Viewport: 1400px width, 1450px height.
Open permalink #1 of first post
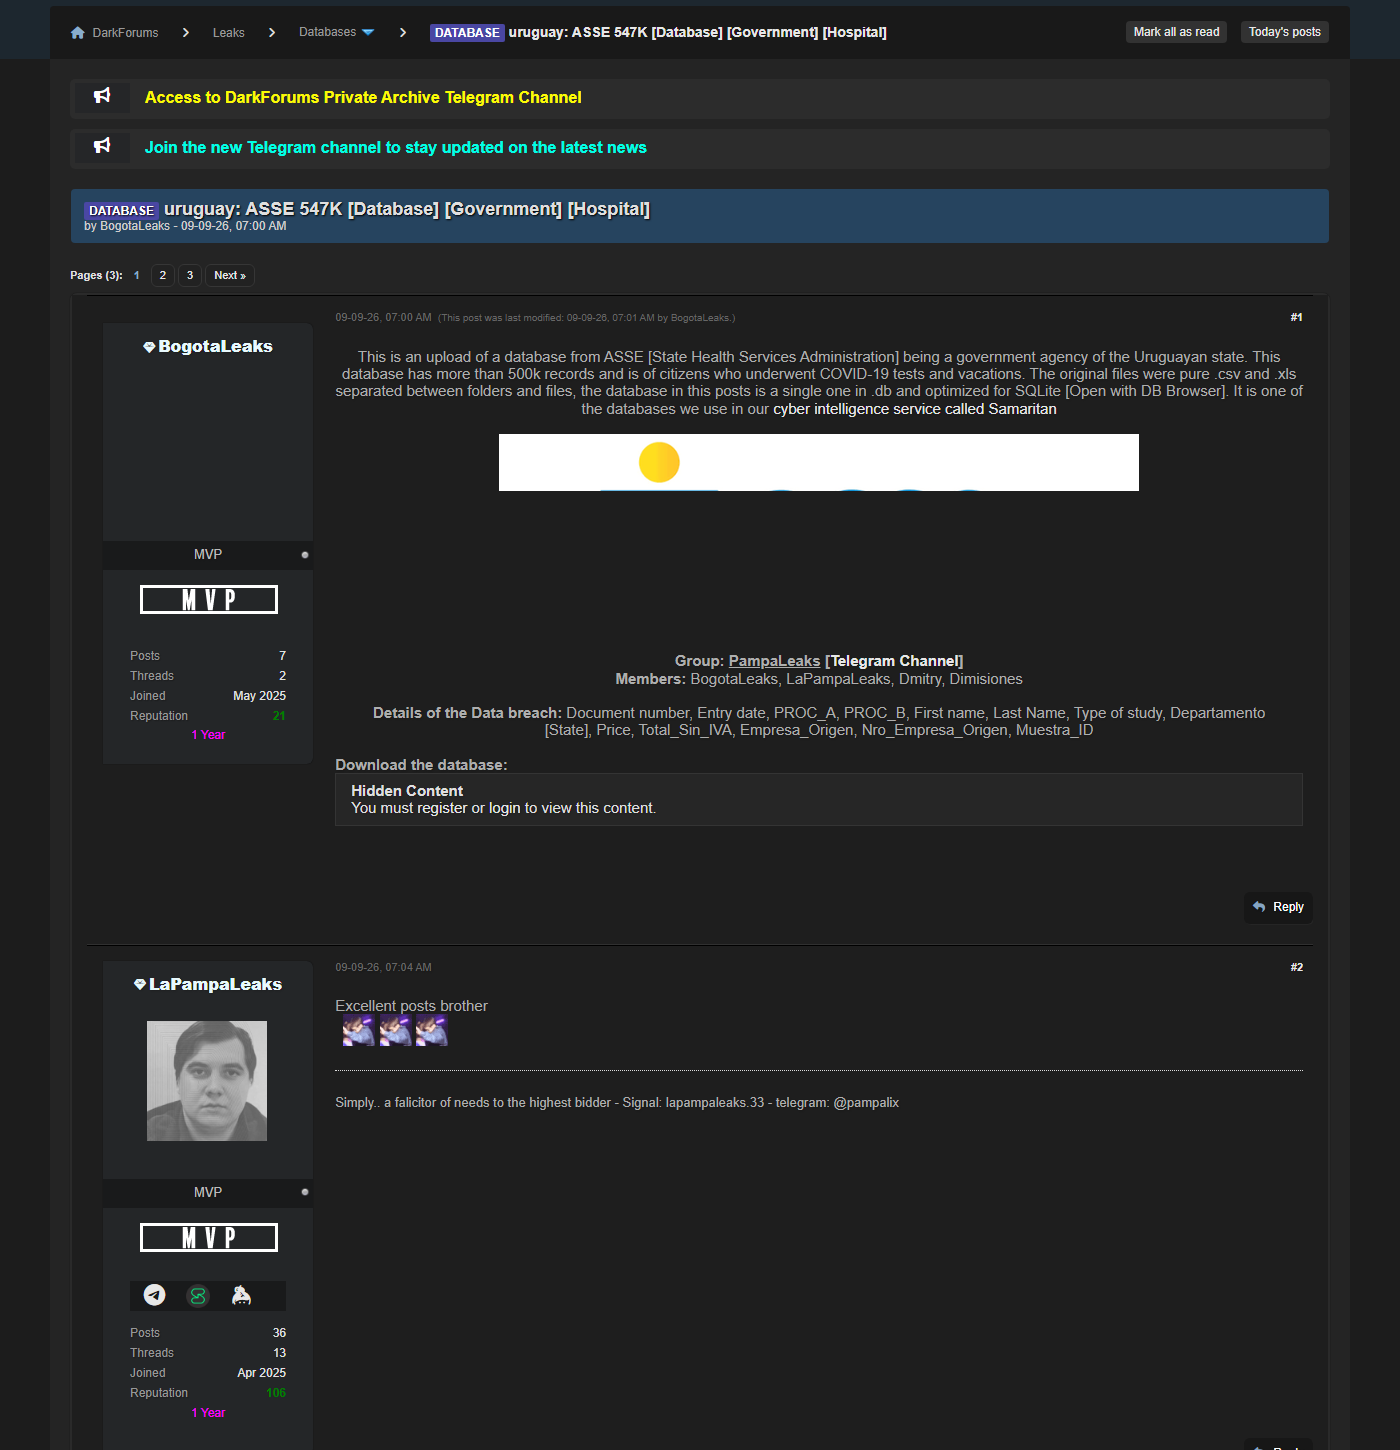[1296, 317]
